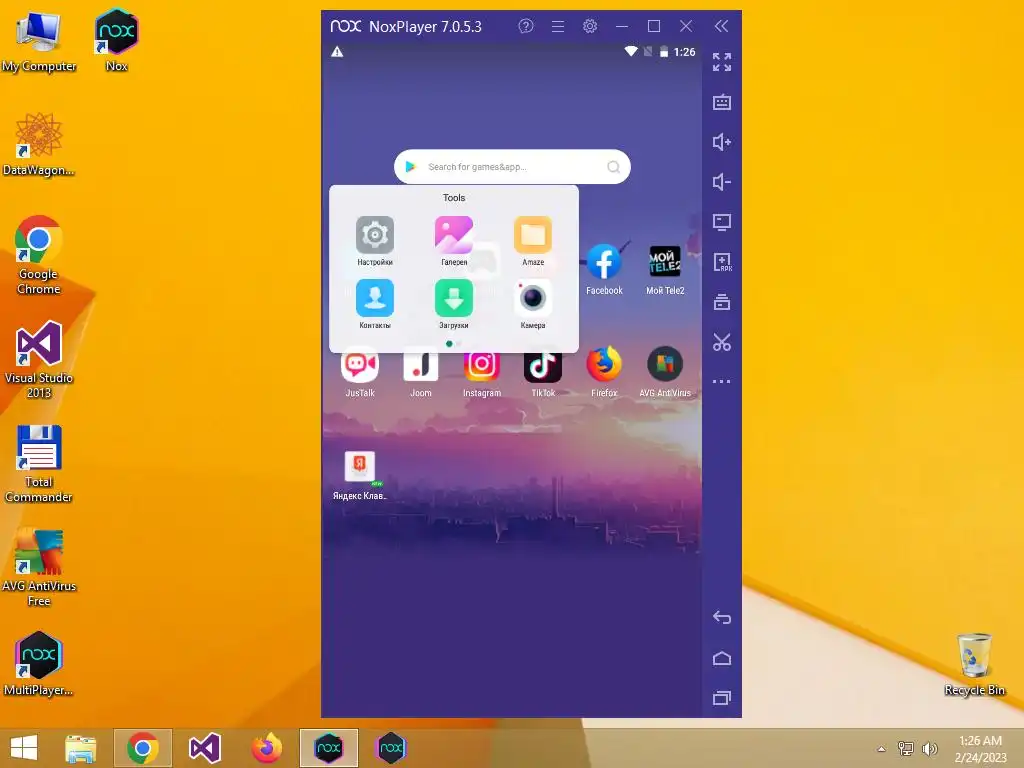Open Firefox from the taskbar
The width and height of the screenshot is (1024, 768).
click(x=266, y=748)
